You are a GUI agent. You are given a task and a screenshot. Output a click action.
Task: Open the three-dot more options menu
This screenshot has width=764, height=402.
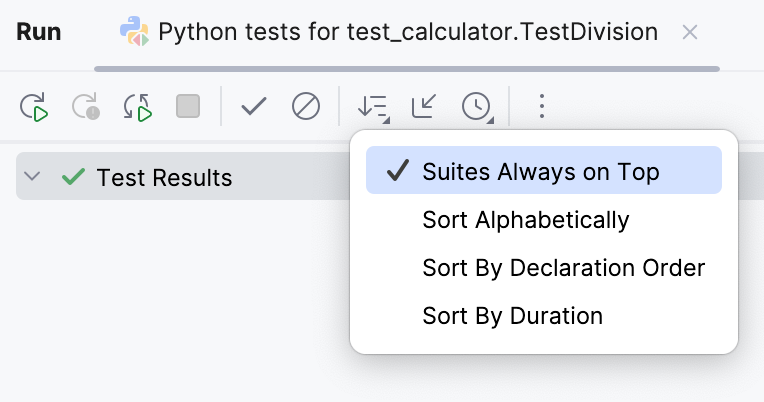click(541, 106)
